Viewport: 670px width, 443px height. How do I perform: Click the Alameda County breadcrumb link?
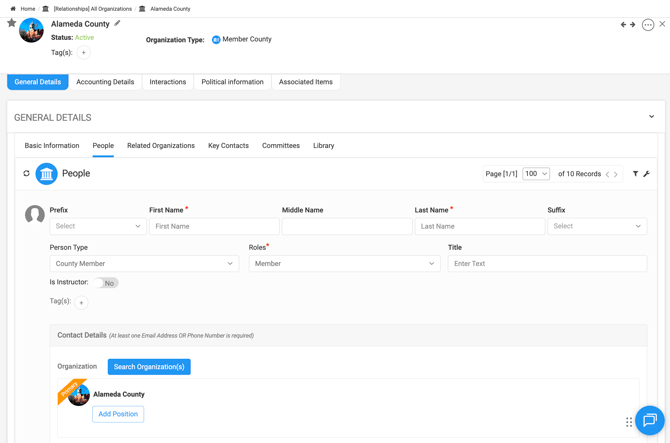coord(170,9)
